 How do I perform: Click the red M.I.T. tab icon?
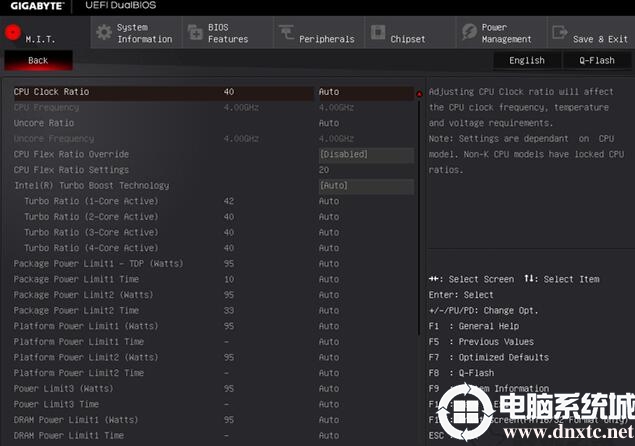tap(13, 32)
